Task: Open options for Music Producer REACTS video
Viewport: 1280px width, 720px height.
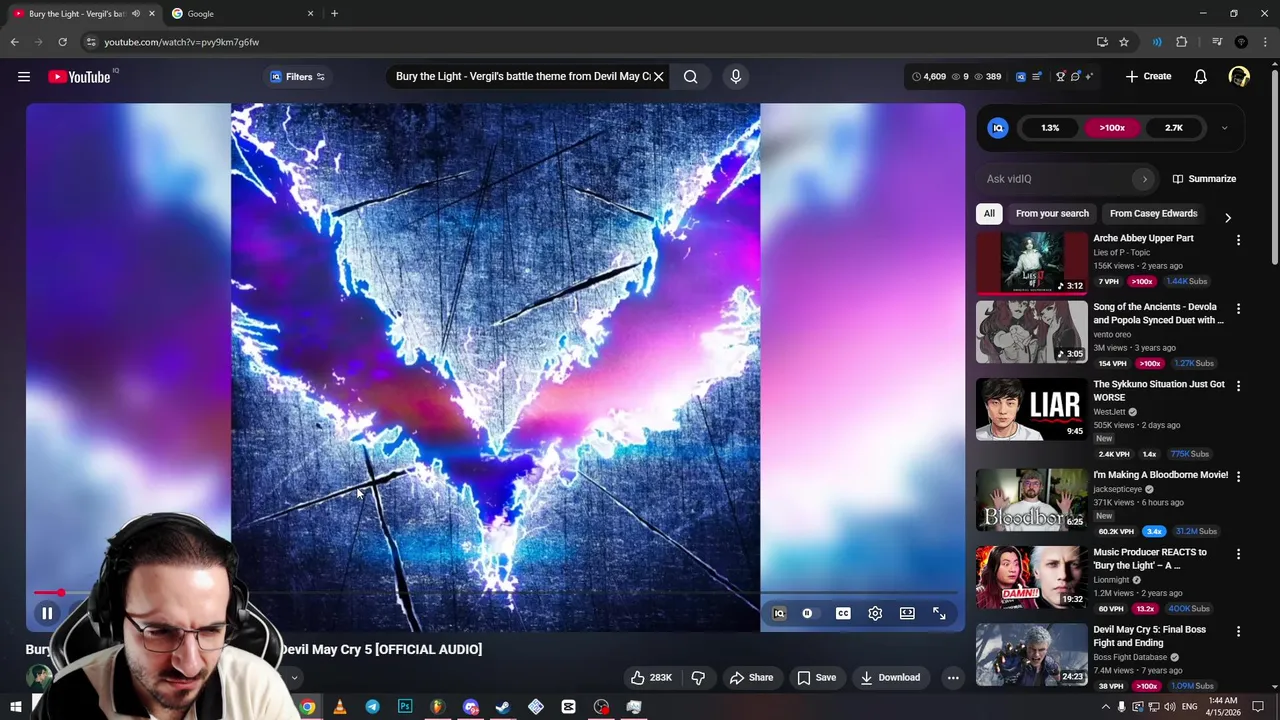Action: (x=1238, y=554)
